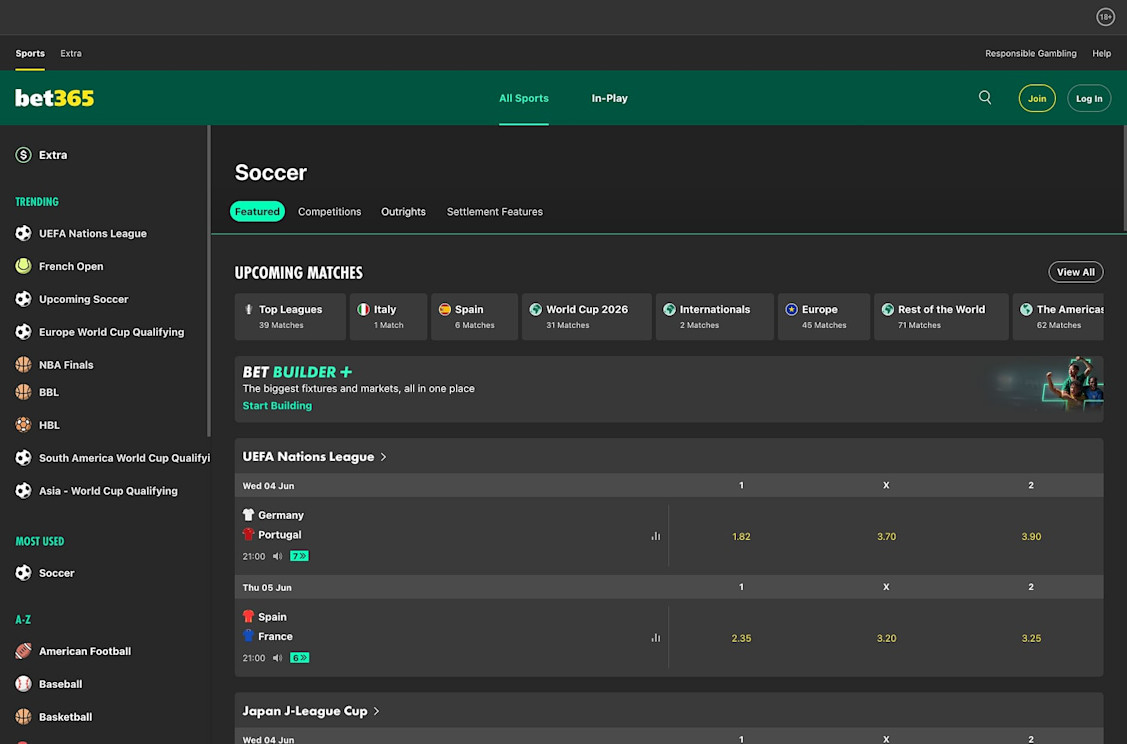Screen dimensions: 1127x744
Task: Open South America World Cup Qualifying link
Action: point(124,458)
